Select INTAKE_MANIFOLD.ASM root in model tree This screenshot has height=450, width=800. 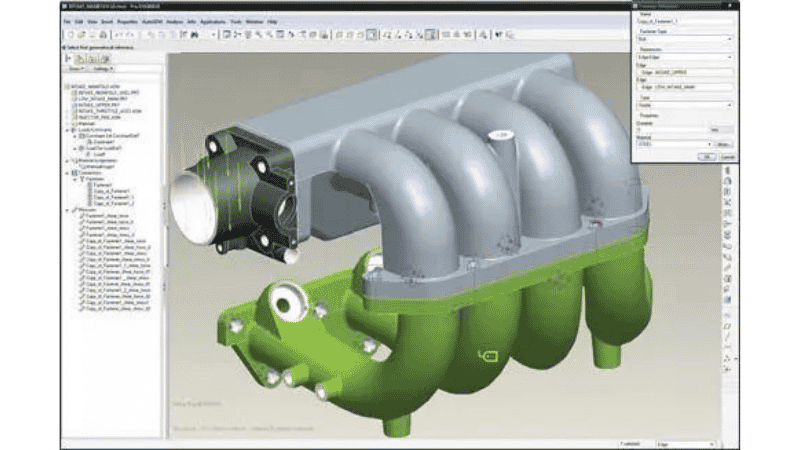[x=95, y=86]
